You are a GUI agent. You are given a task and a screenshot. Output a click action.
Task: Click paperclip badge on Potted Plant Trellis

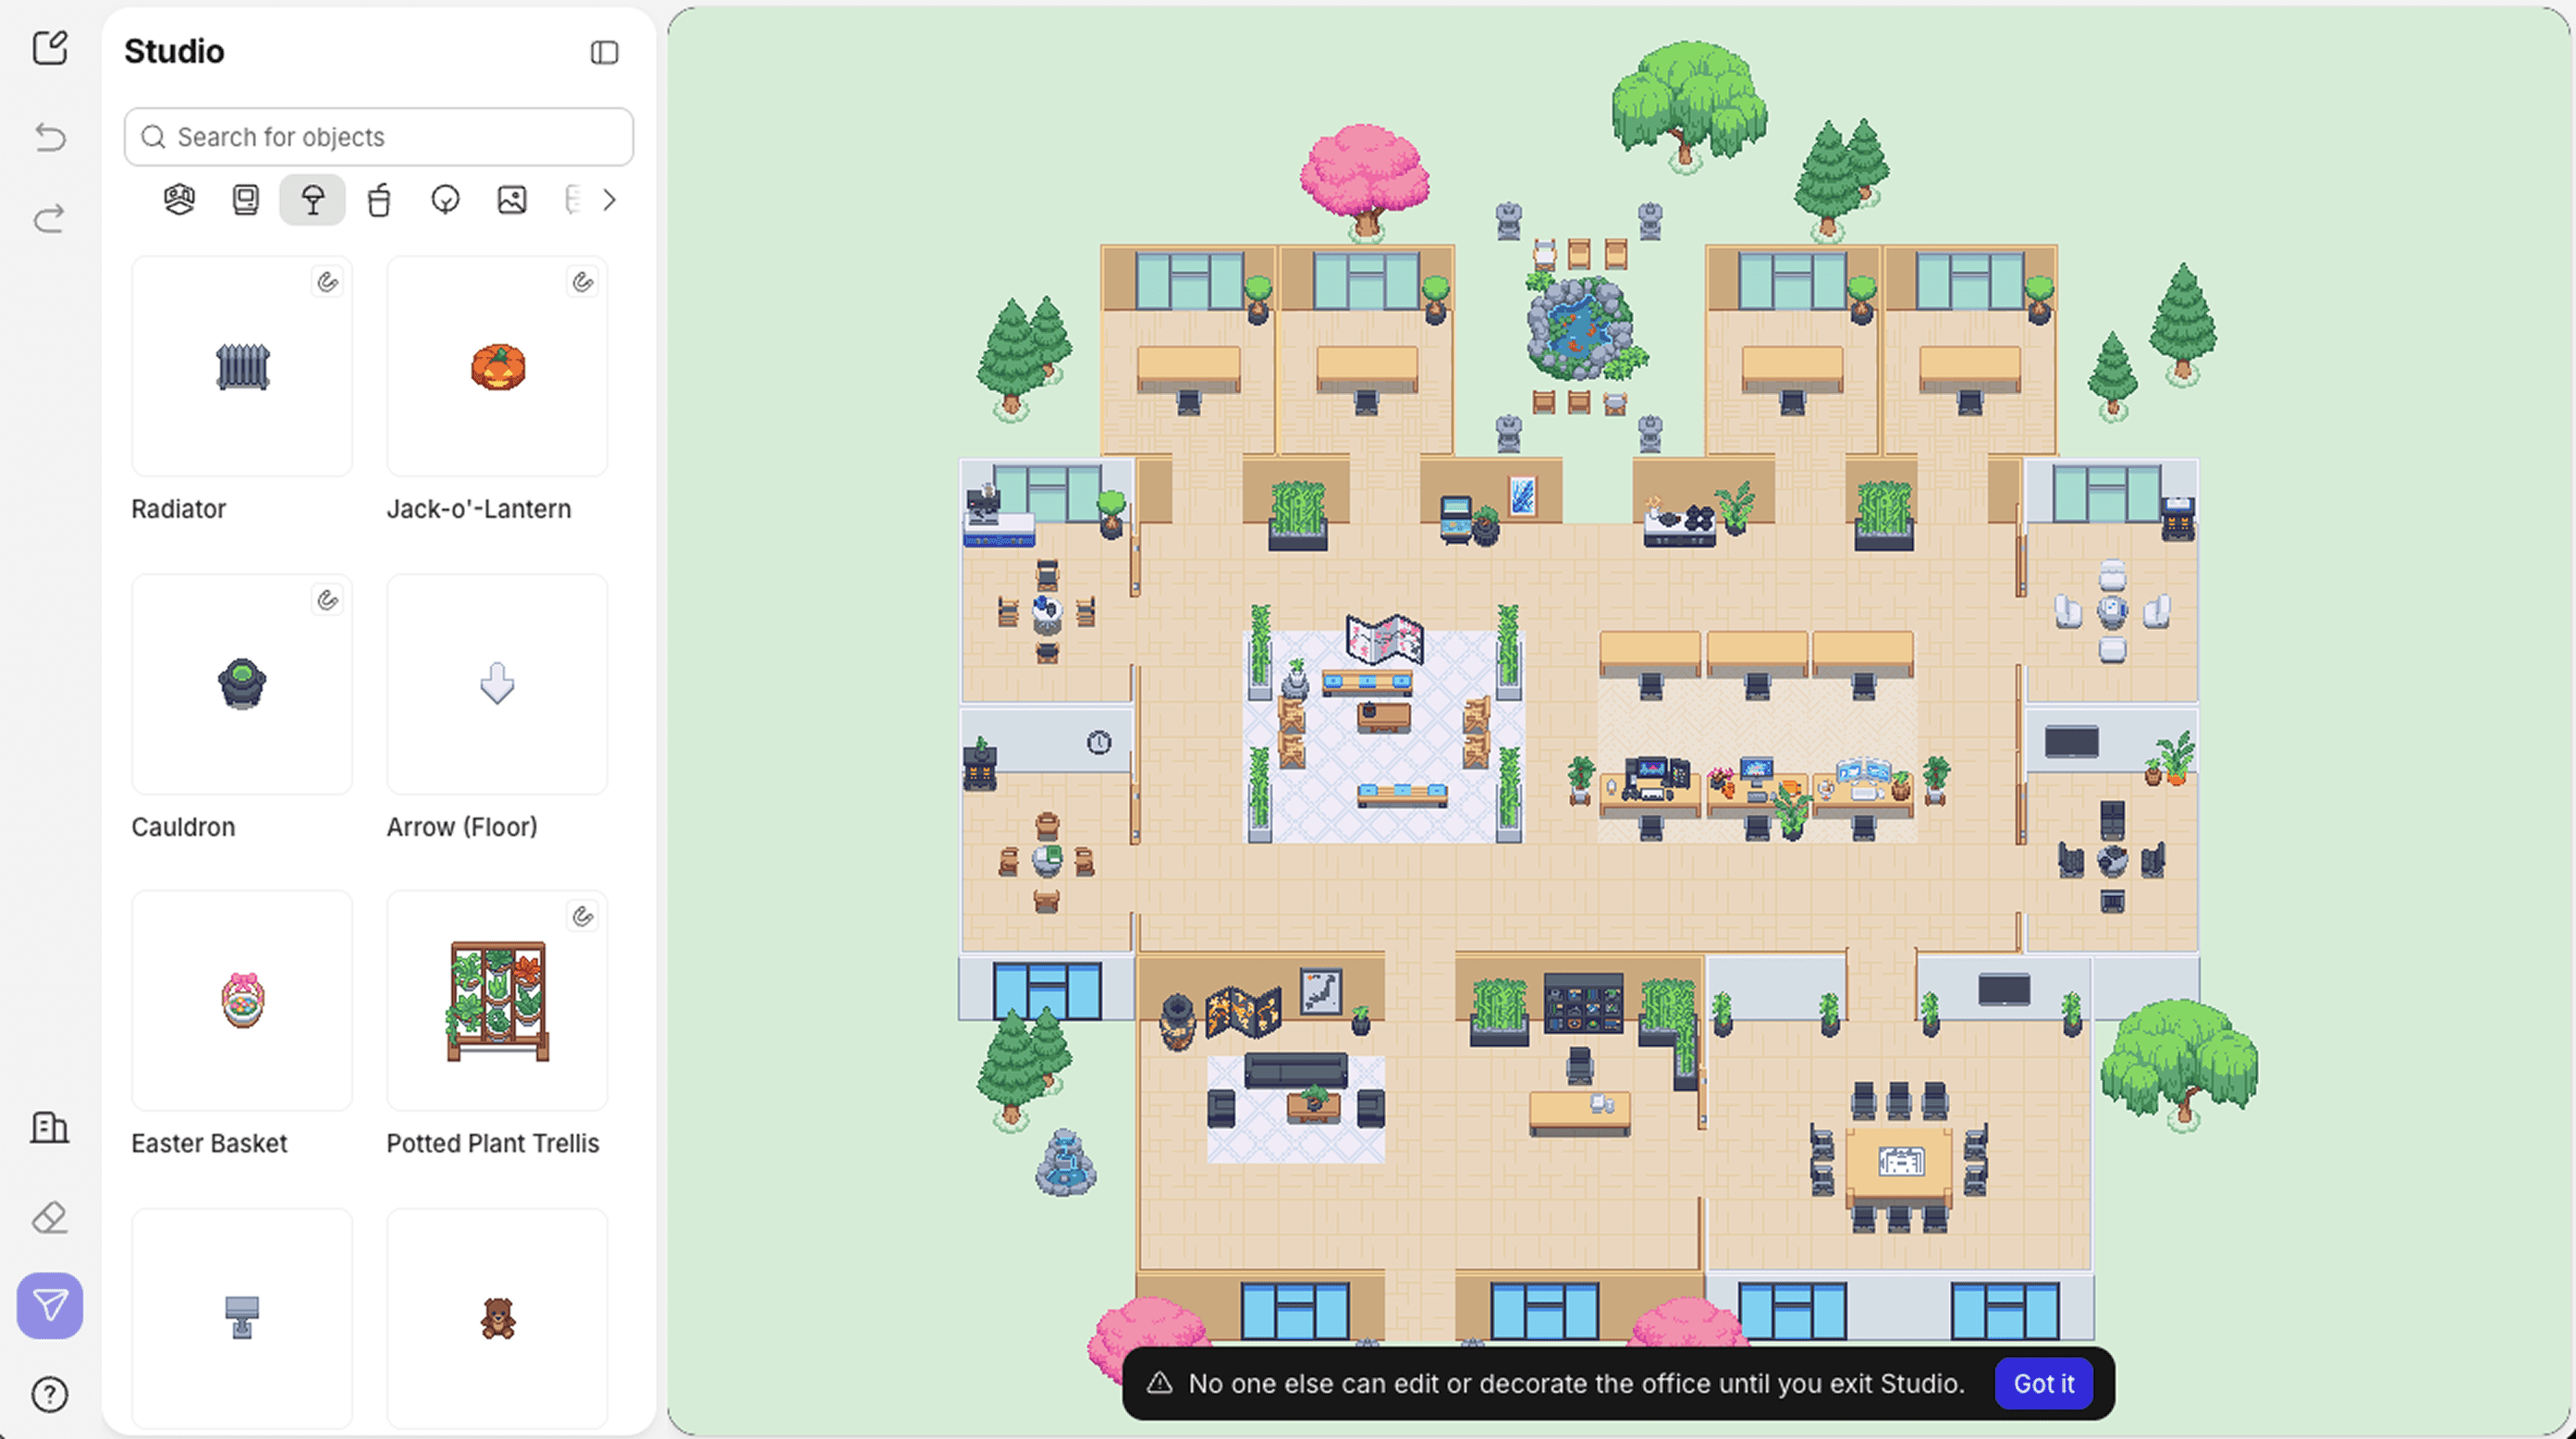[582, 916]
